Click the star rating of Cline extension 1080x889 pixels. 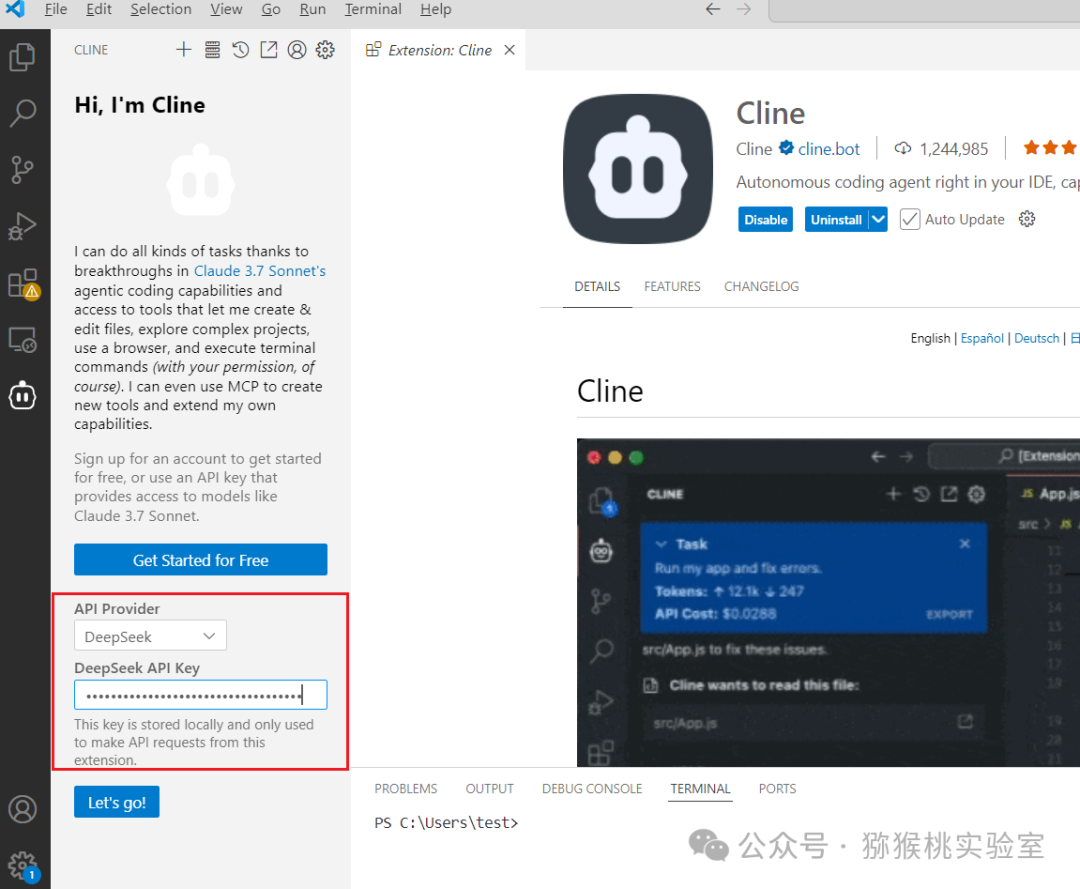pos(1050,147)
